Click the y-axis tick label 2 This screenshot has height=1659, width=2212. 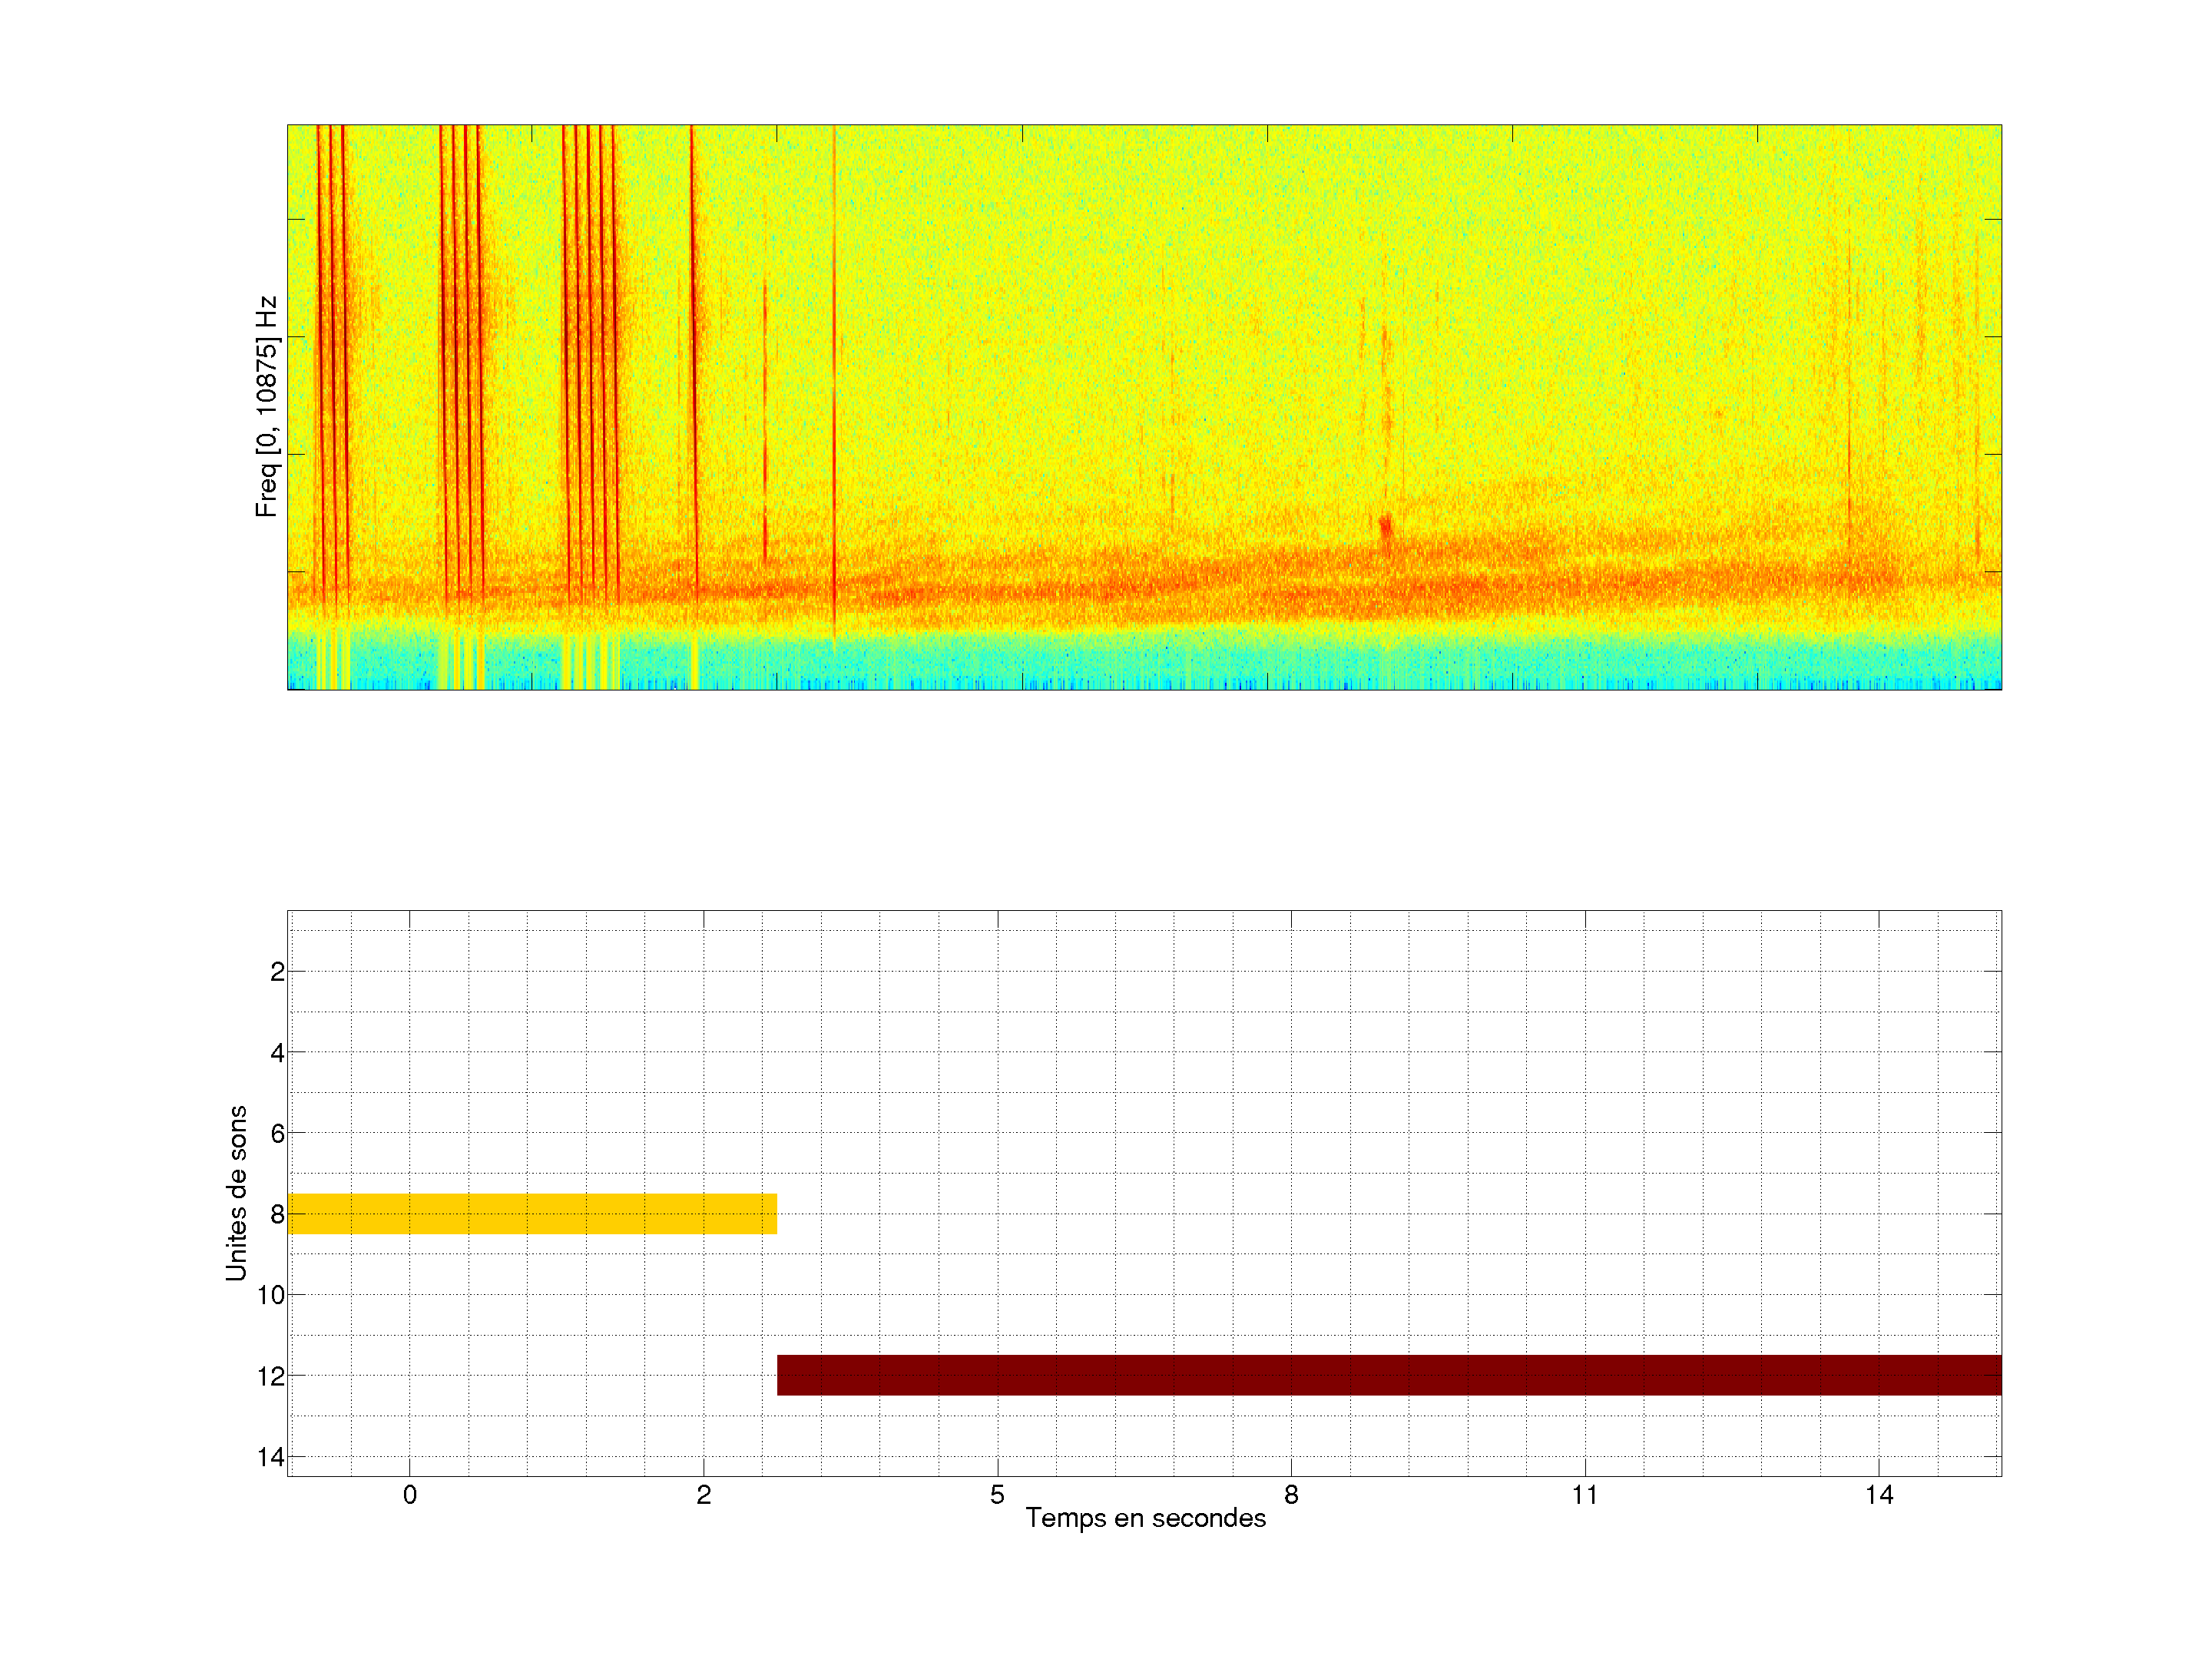pyautogui.click(x=277, y=972)
